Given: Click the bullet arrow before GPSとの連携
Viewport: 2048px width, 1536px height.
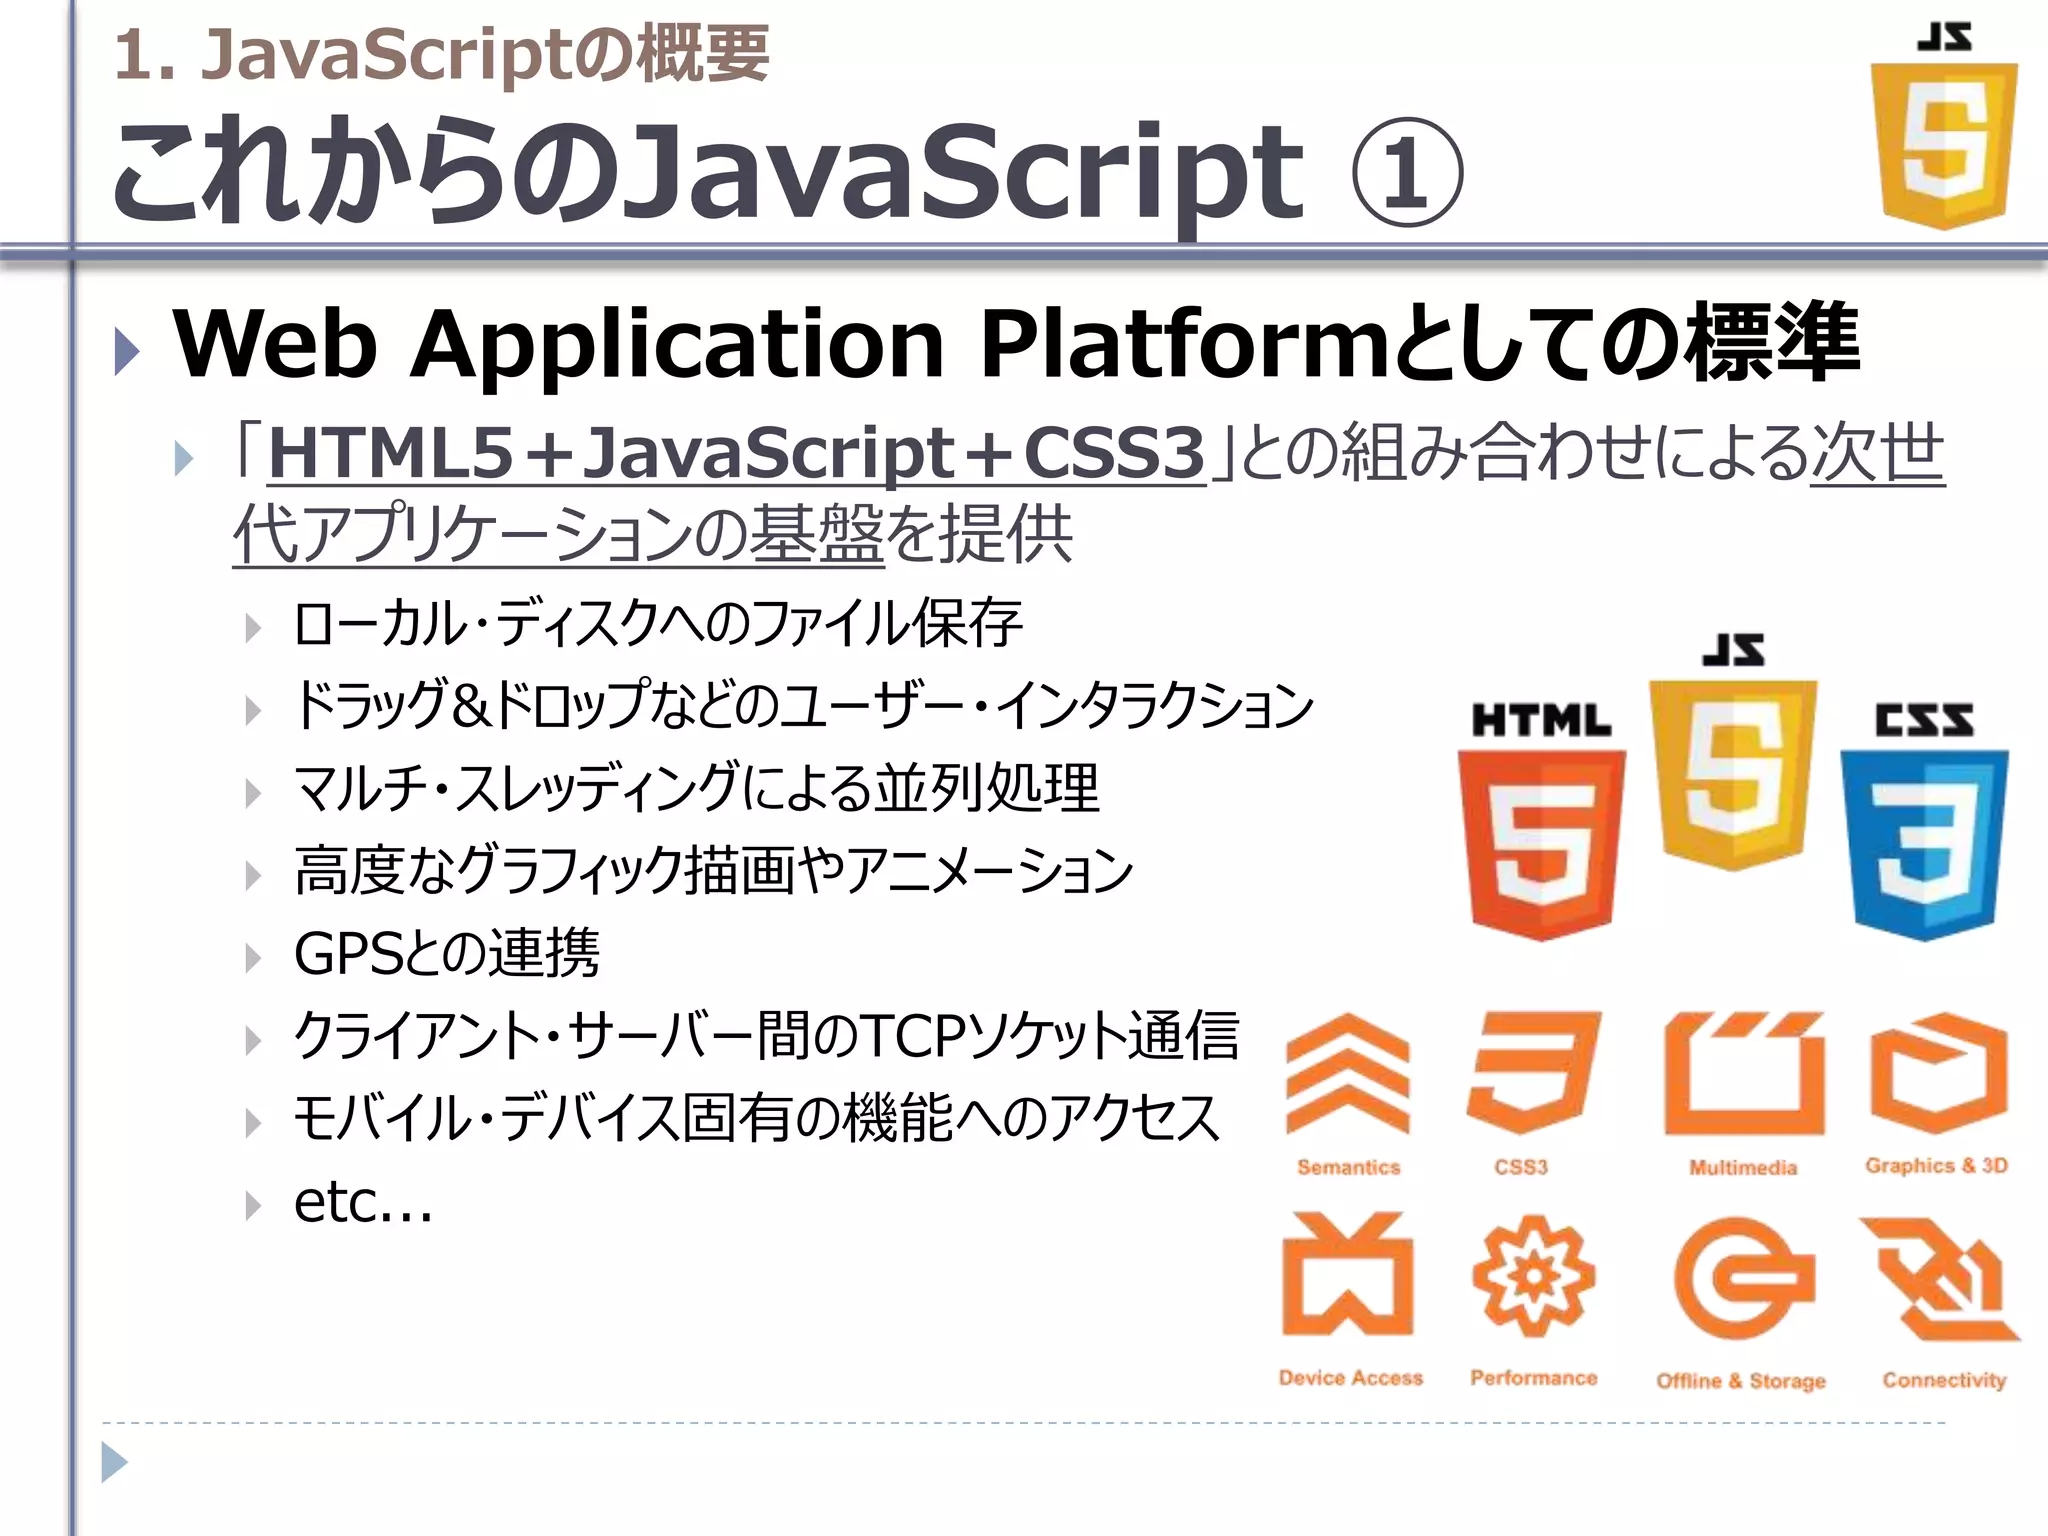Looking at the screenshot, I should tap(254, 959).
